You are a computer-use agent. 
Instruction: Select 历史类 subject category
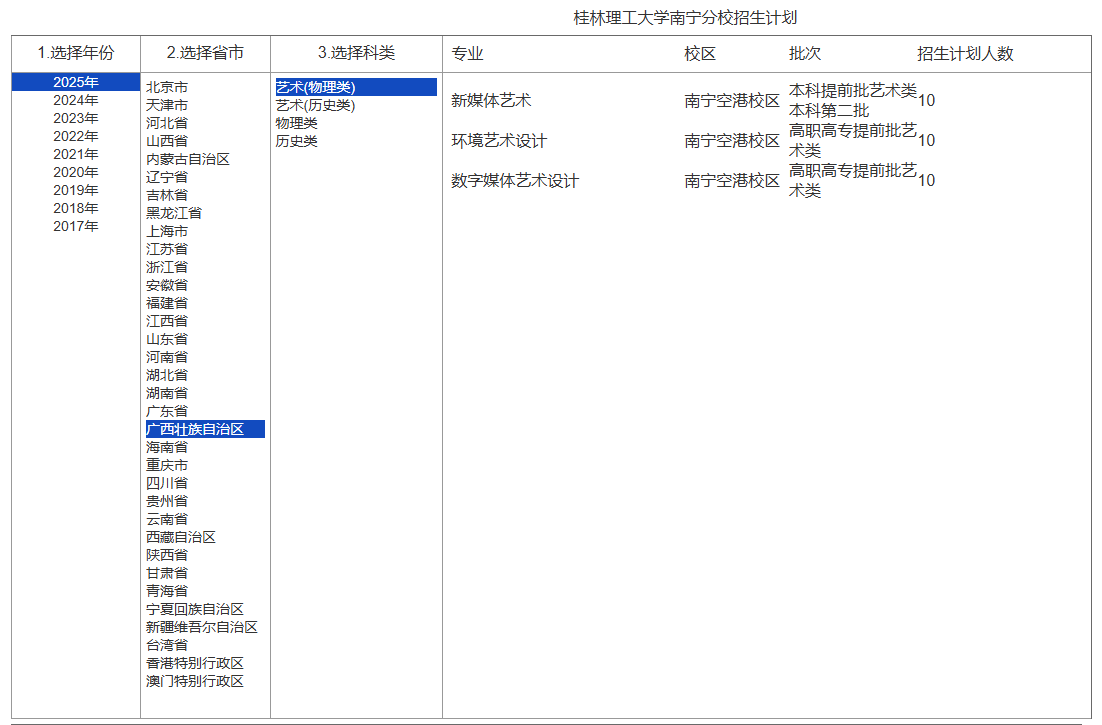tap(297, 141)
